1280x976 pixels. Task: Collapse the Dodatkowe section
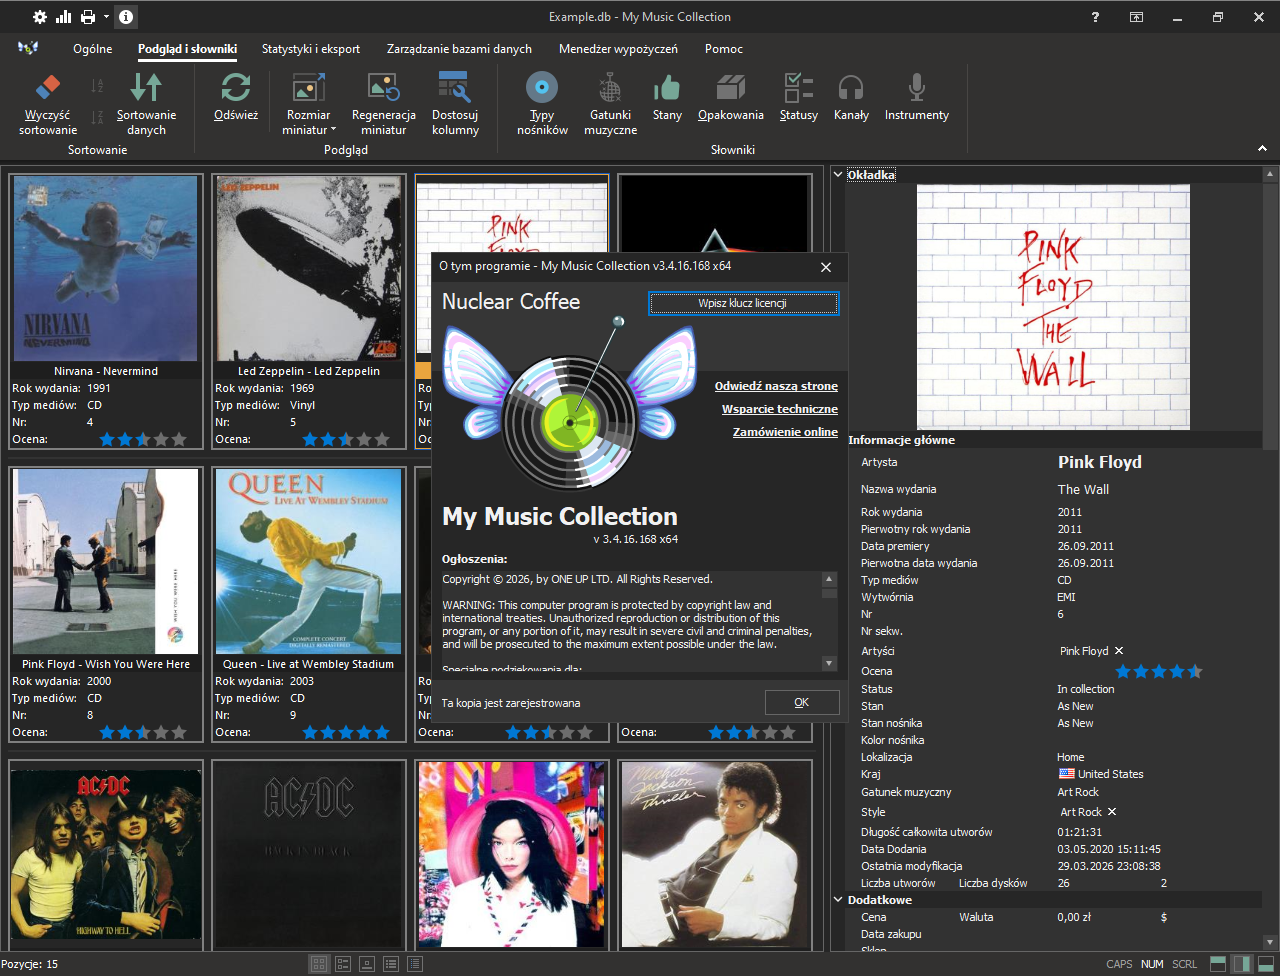tap(838, 900)
